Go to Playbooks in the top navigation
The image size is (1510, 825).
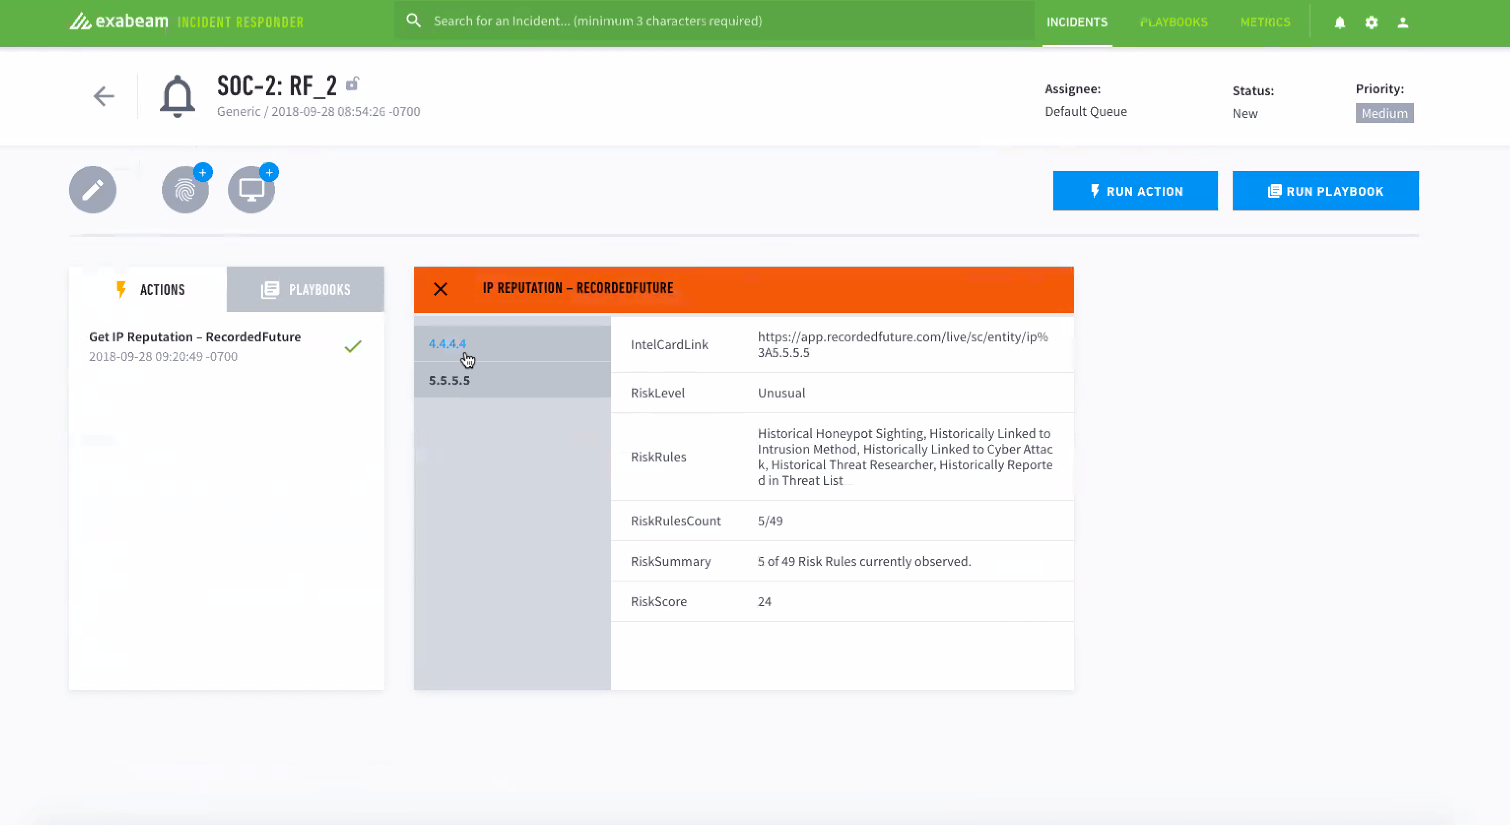1174,22
